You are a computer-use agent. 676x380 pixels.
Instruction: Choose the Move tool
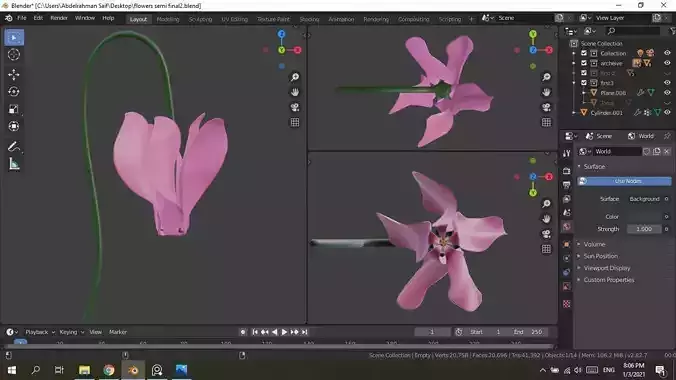(x=14, y=74)
